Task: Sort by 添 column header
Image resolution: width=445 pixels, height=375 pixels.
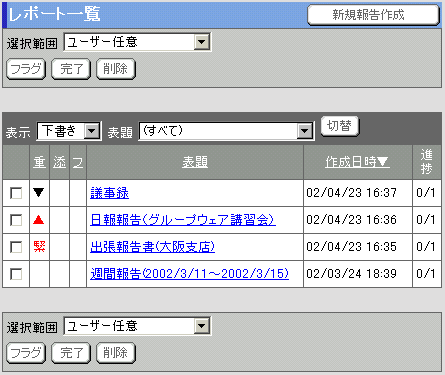Action: point(60,162)
